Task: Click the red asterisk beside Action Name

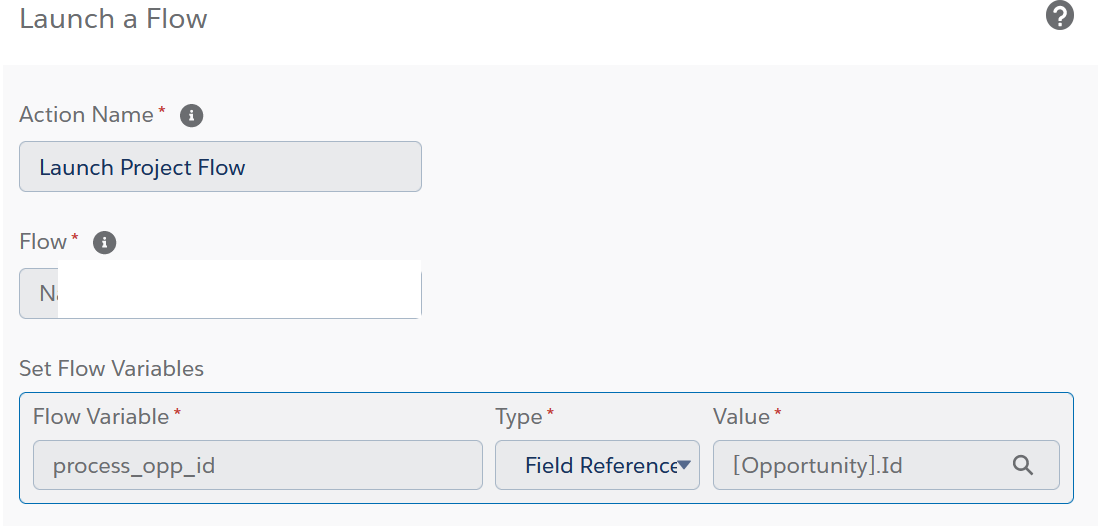Action: [x=161, y=110]
